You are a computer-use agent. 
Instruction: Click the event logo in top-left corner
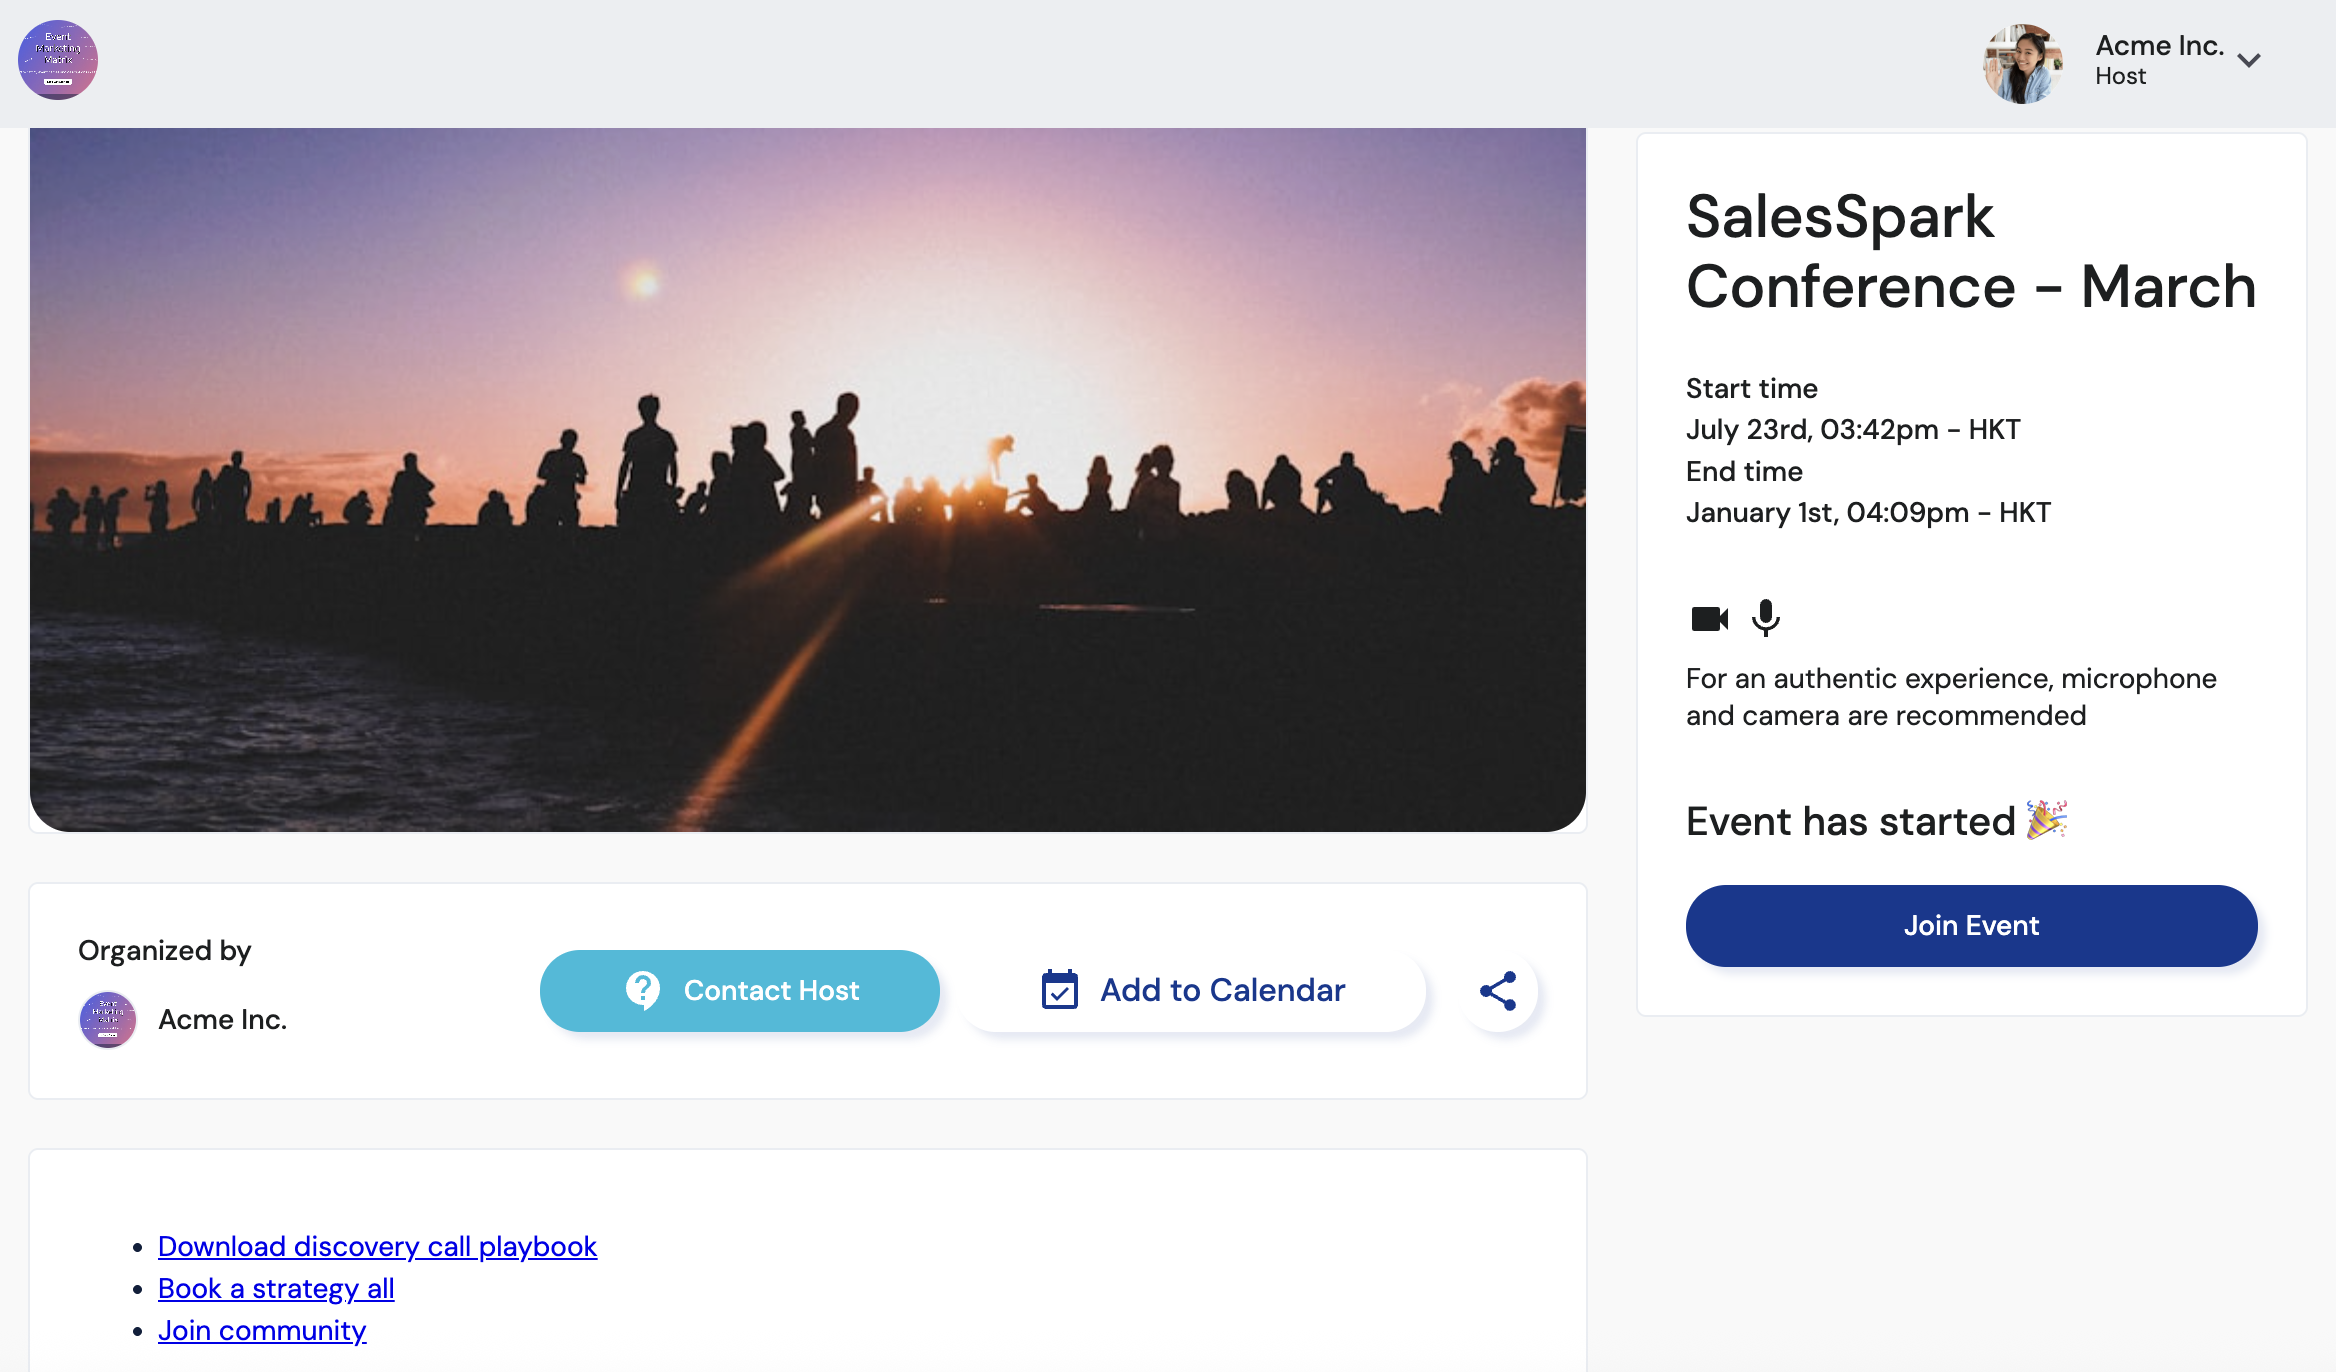[x=58, y=60]
